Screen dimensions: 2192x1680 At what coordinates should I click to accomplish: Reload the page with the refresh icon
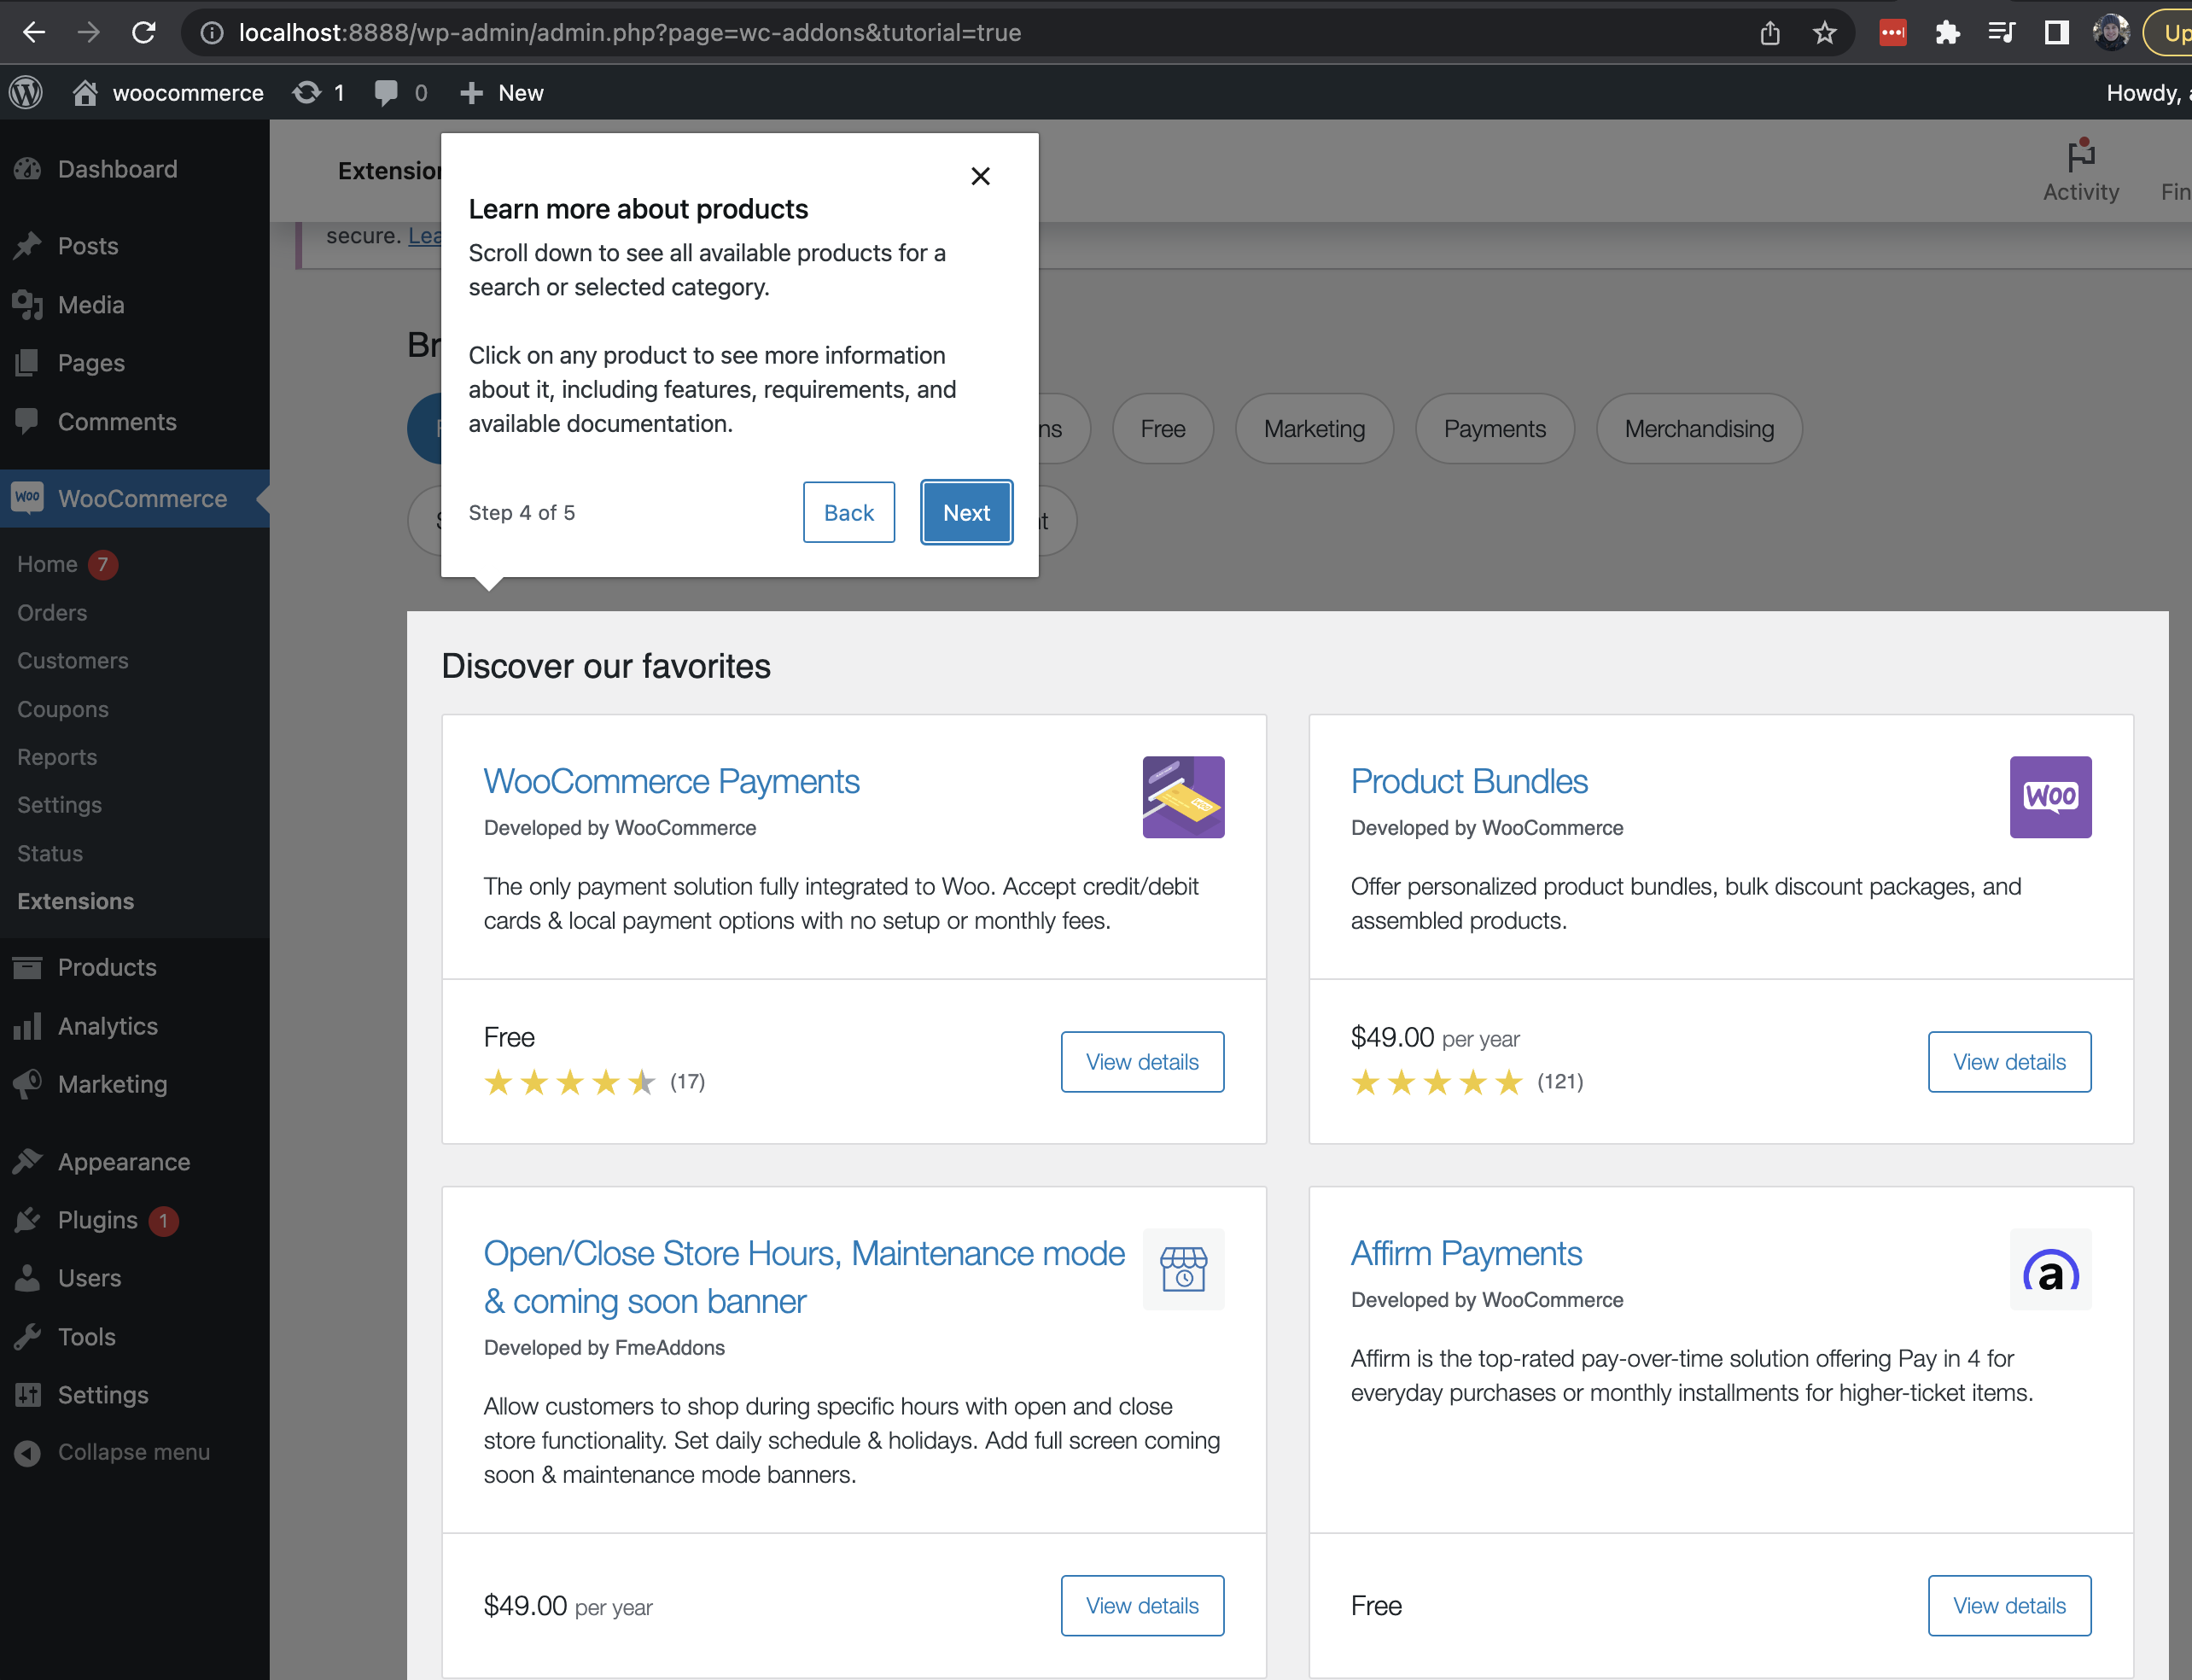point(144,33)
